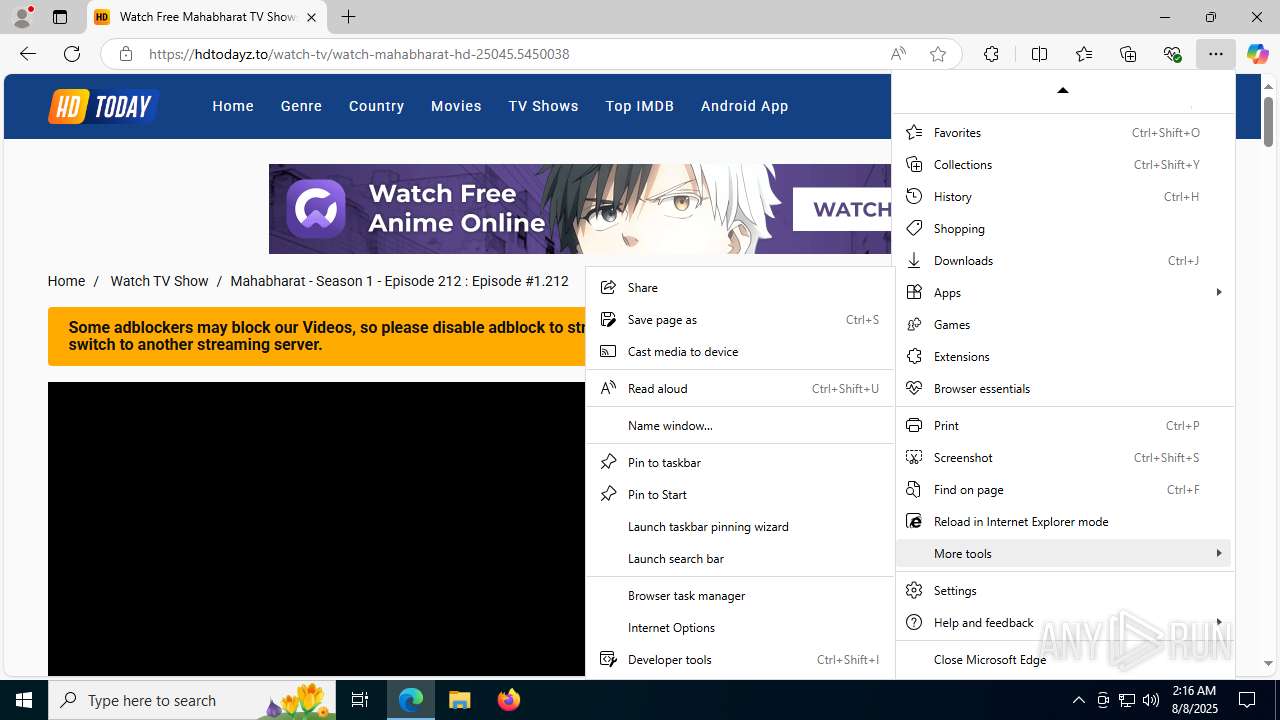Open Internet Options

[x=739, y=627]
